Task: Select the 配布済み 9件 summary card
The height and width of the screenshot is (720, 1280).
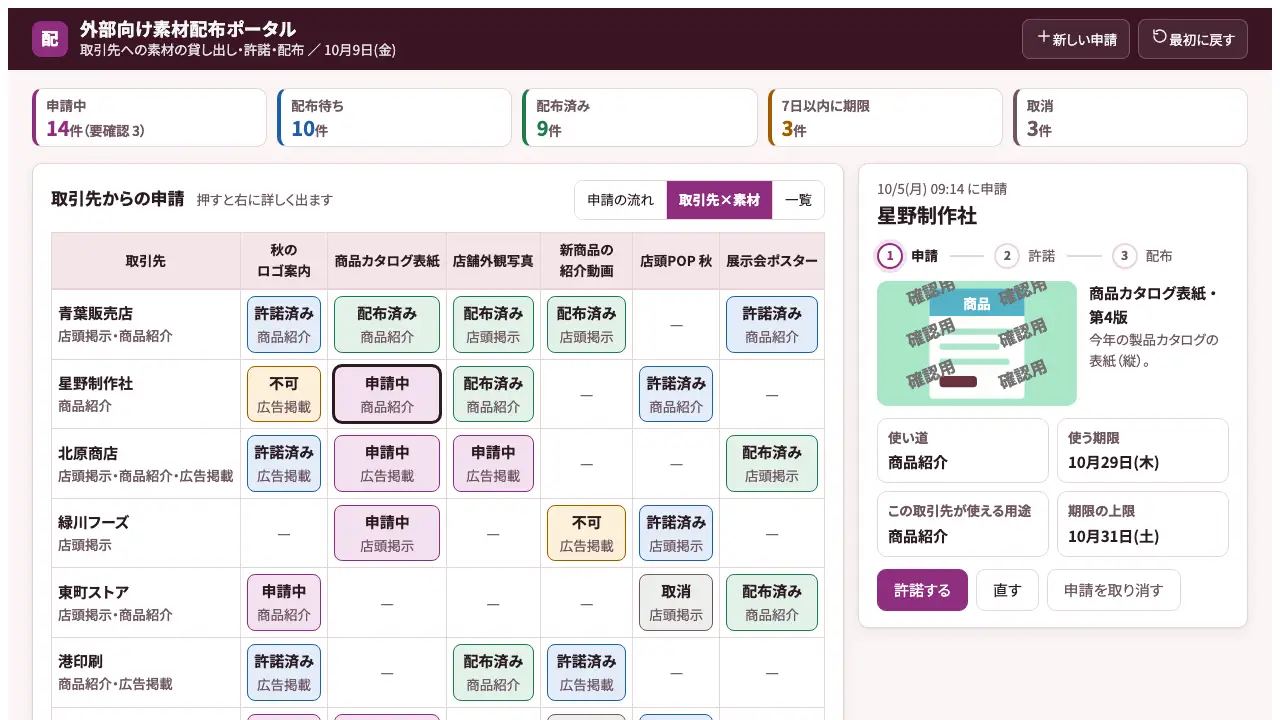Action: pyautogui.click(x=640, y=118)
